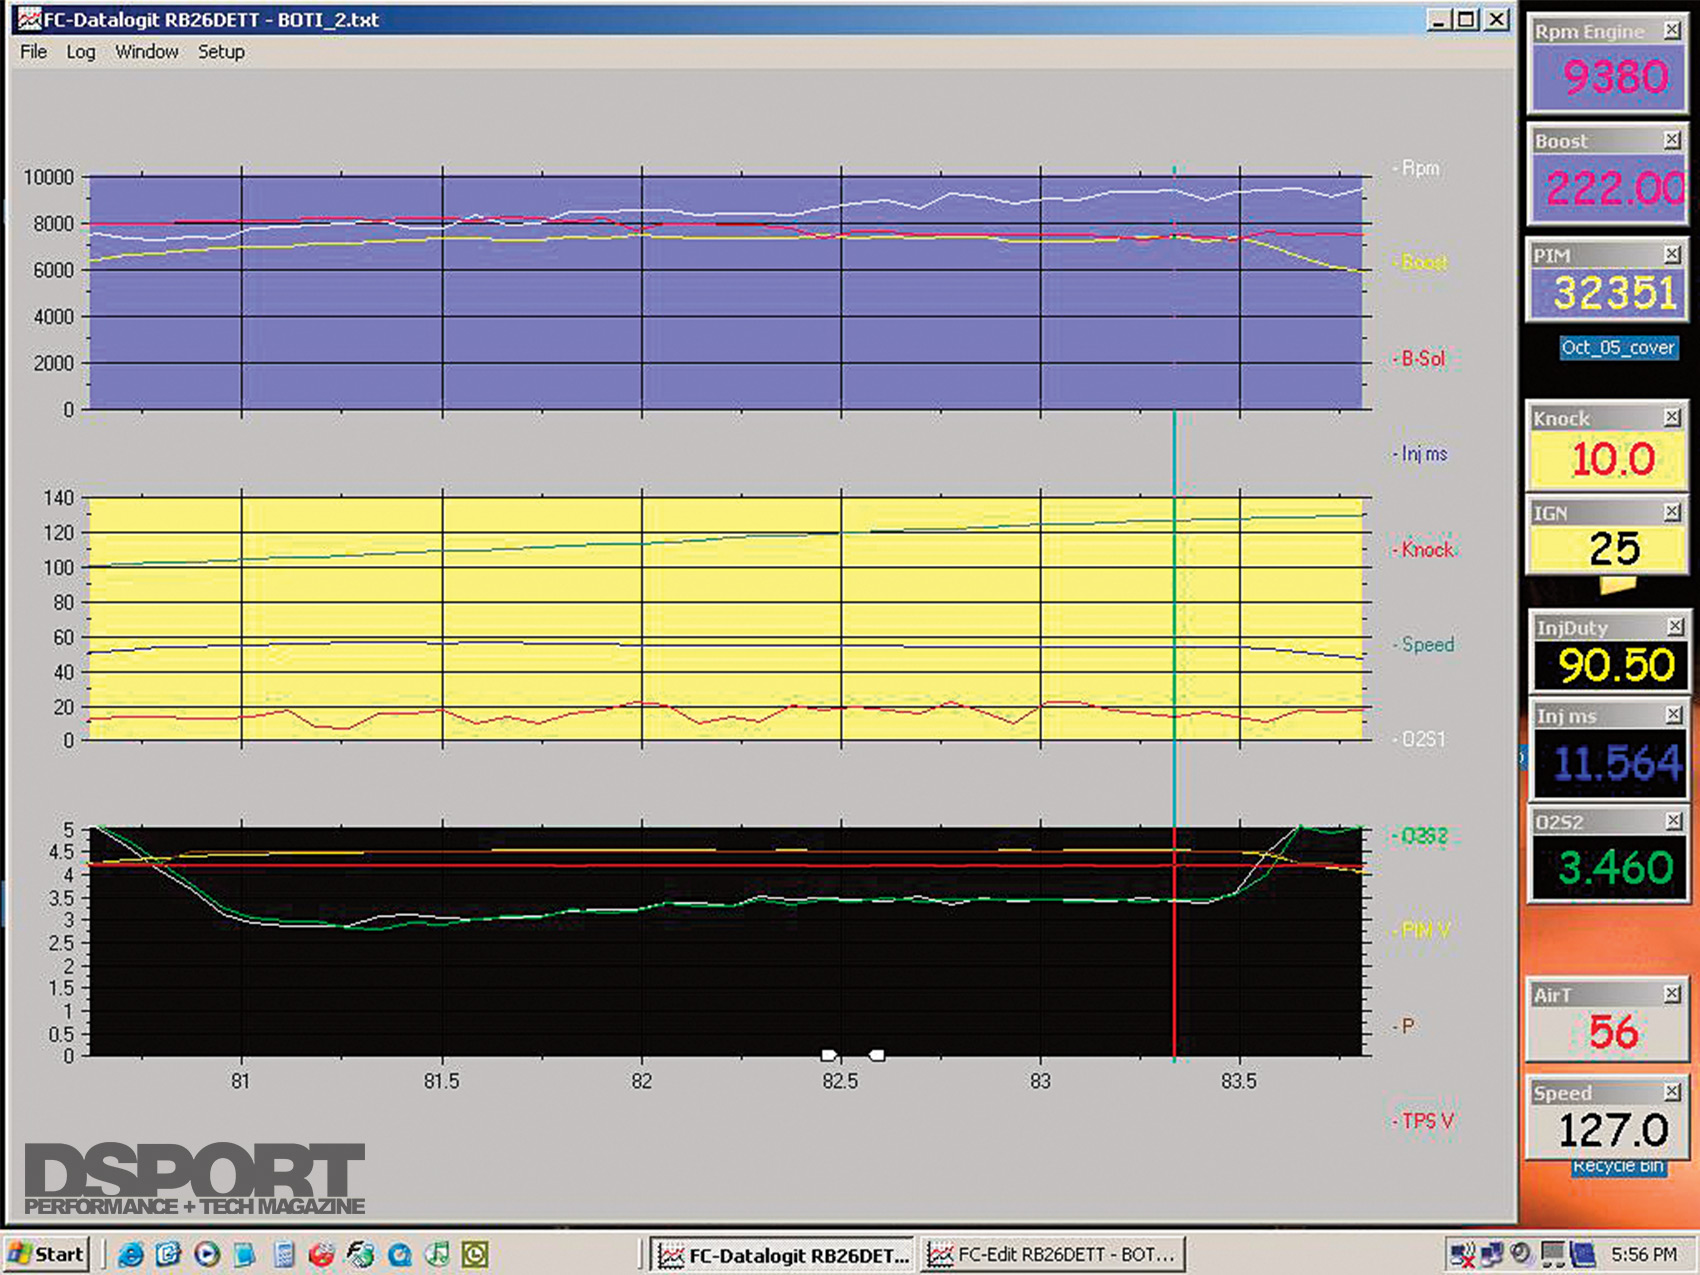Open iTunes music note icon in taskbar
The image size is (1700, 1275).
(437, 1254)
